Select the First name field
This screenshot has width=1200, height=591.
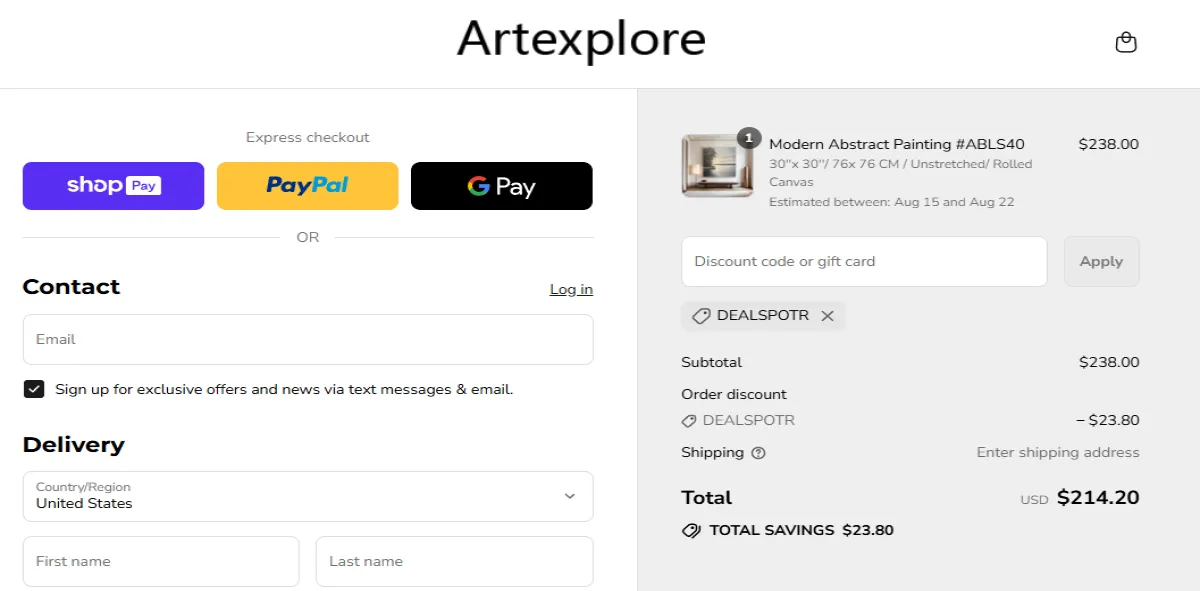[x=160, y=561]
